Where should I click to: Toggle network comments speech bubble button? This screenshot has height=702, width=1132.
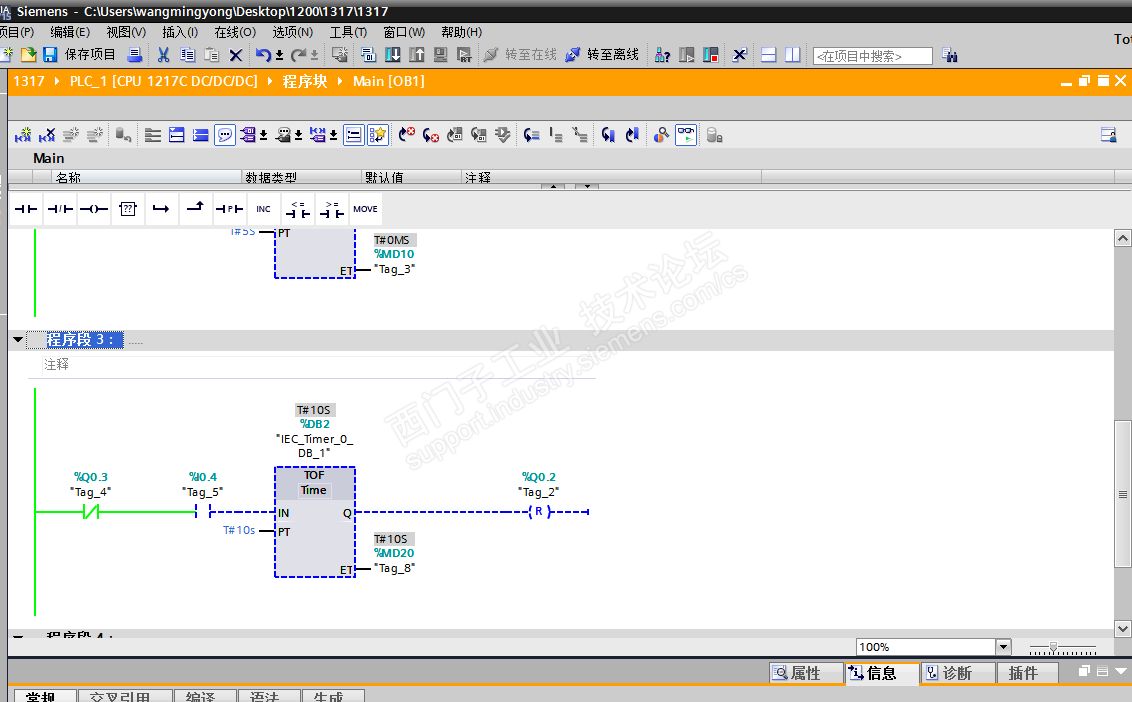click(225, 135)
